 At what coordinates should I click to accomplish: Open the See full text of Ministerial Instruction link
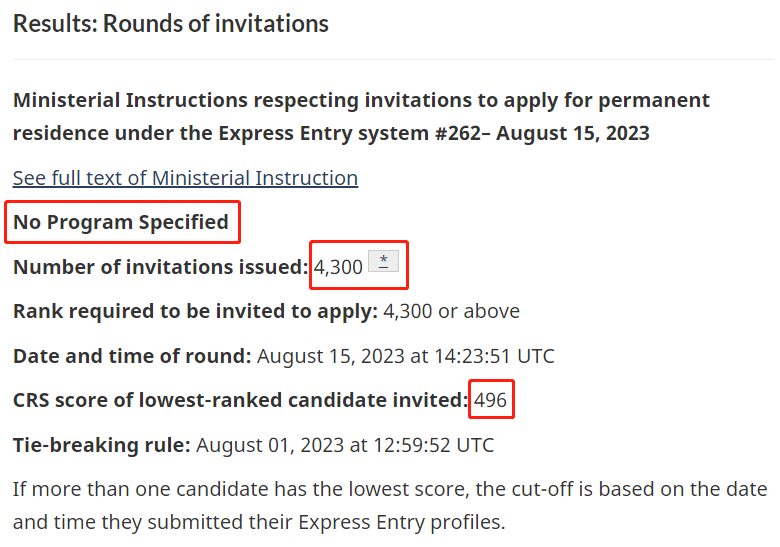pos(185,178)
